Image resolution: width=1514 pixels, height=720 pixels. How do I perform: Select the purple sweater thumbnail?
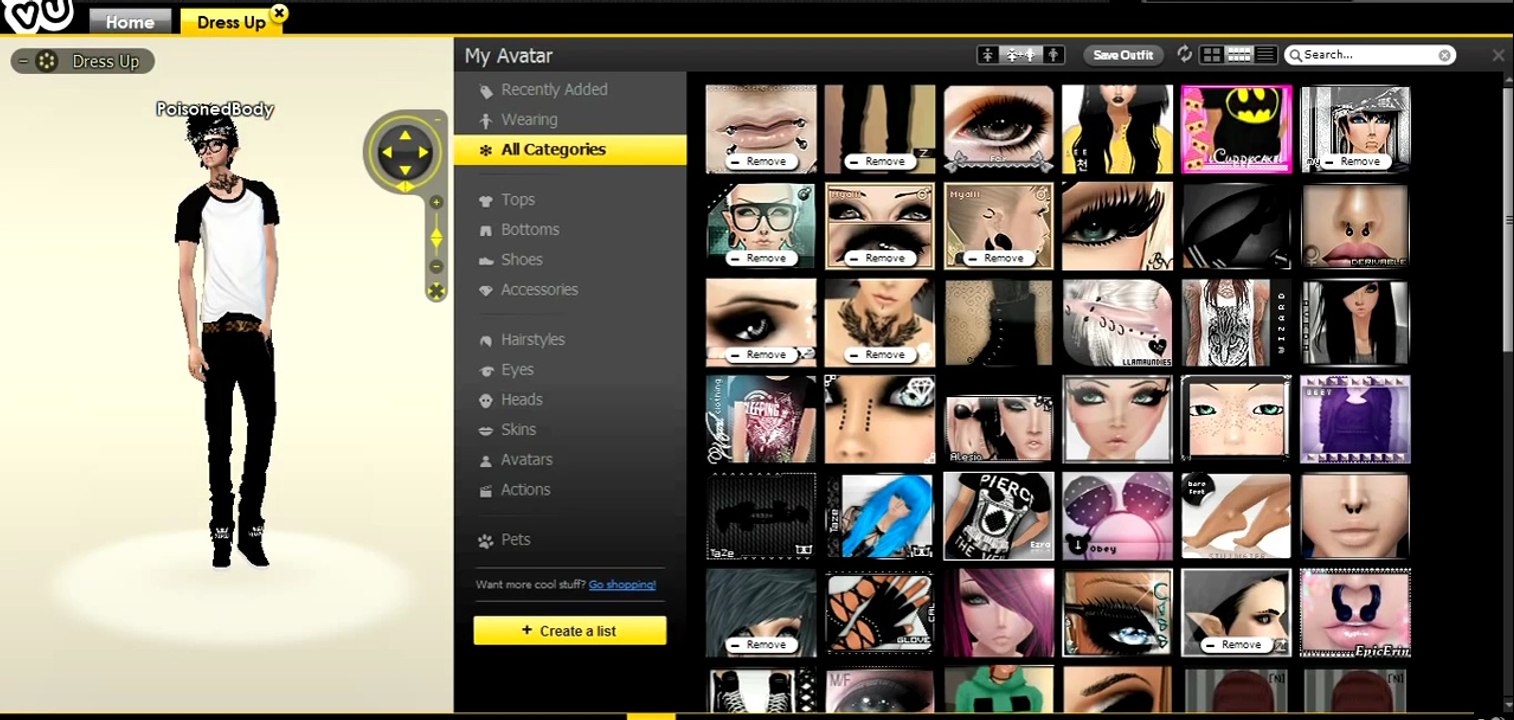1355,419
